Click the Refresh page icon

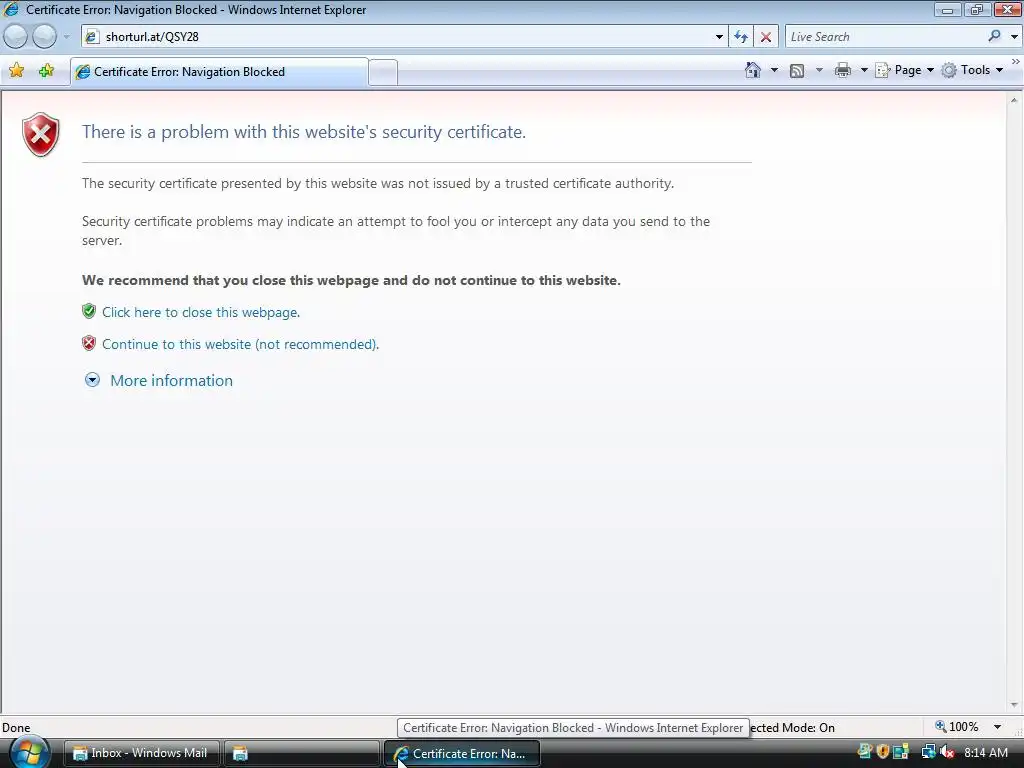coord(741,37)
